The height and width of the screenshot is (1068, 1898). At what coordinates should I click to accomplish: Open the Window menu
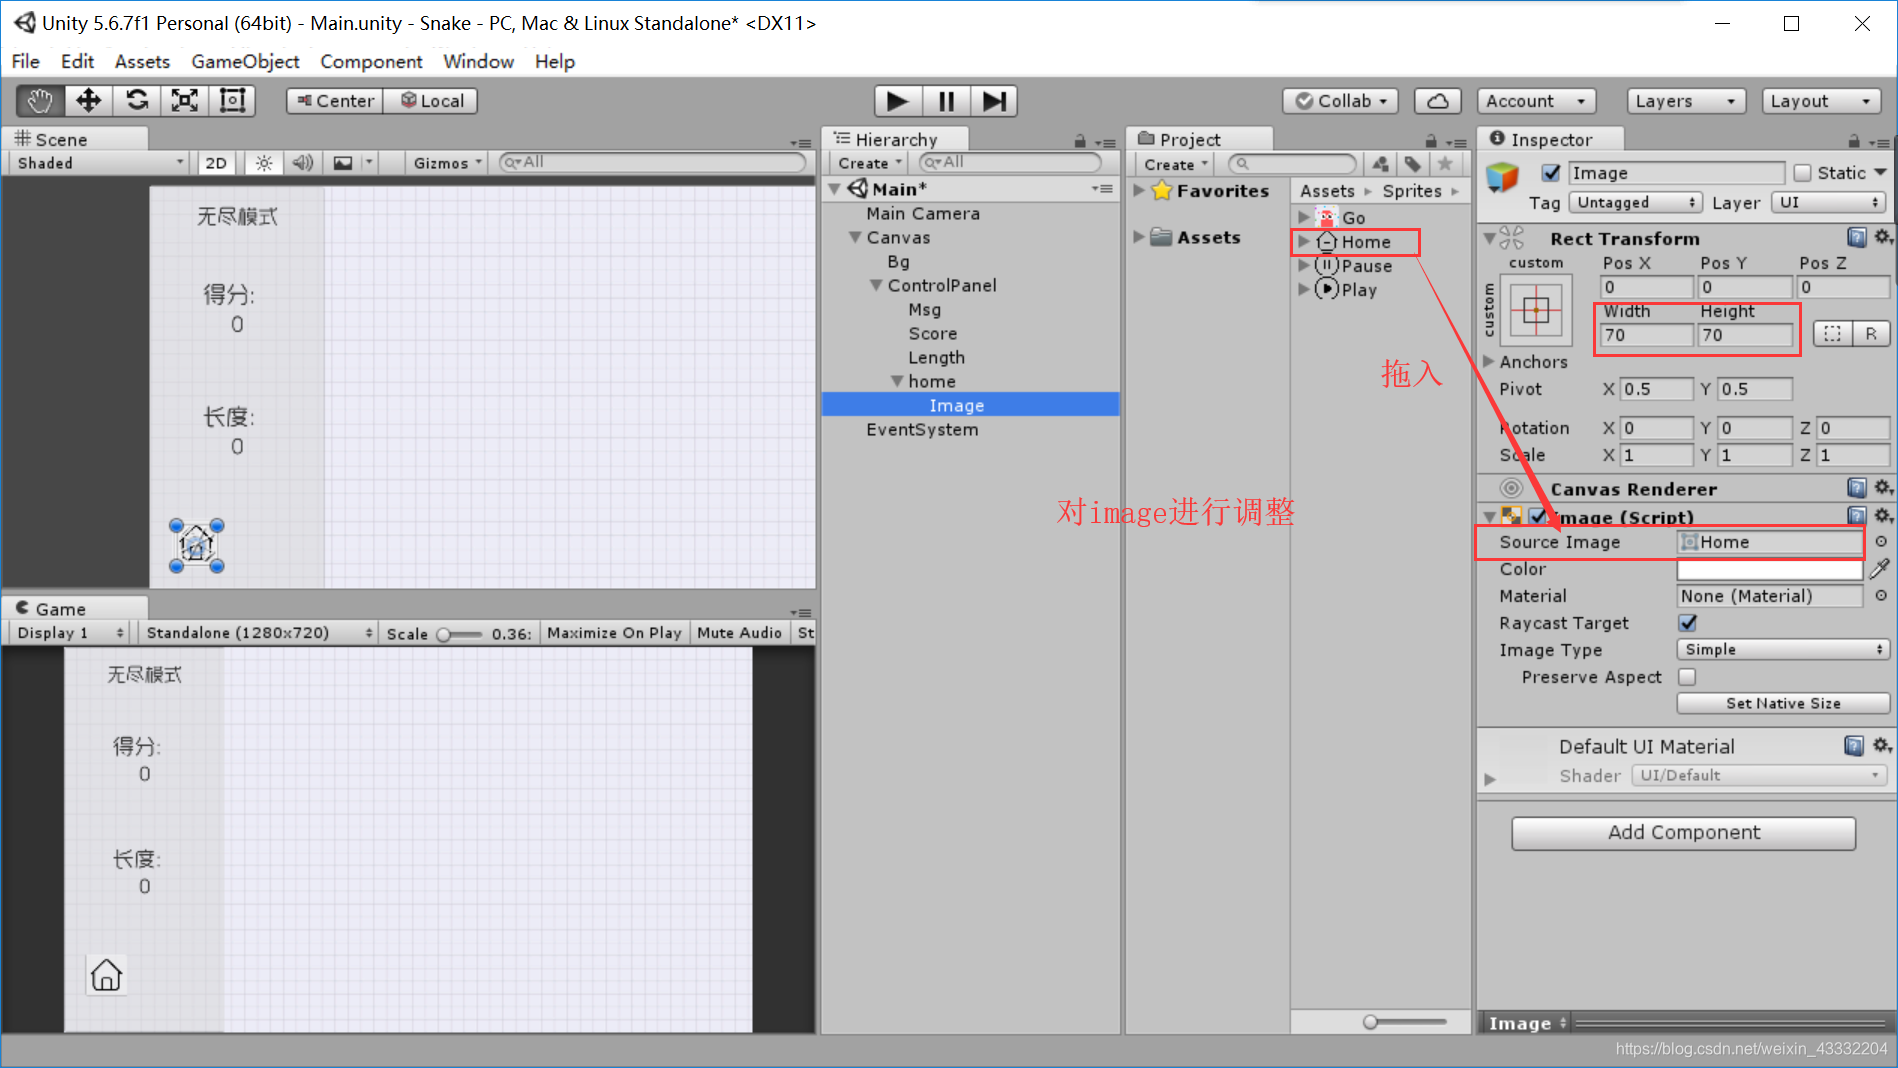coord(478,61)
